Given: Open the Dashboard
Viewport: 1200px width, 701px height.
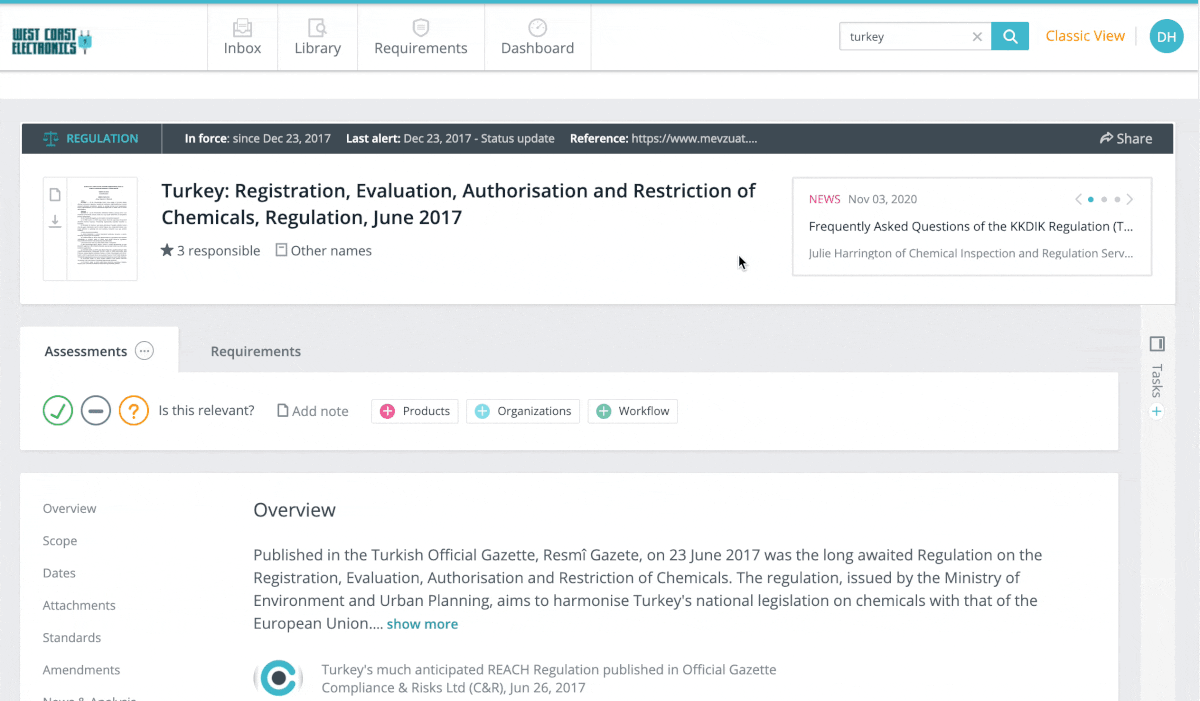Looking at the screenshot, I should click(537, 37).
